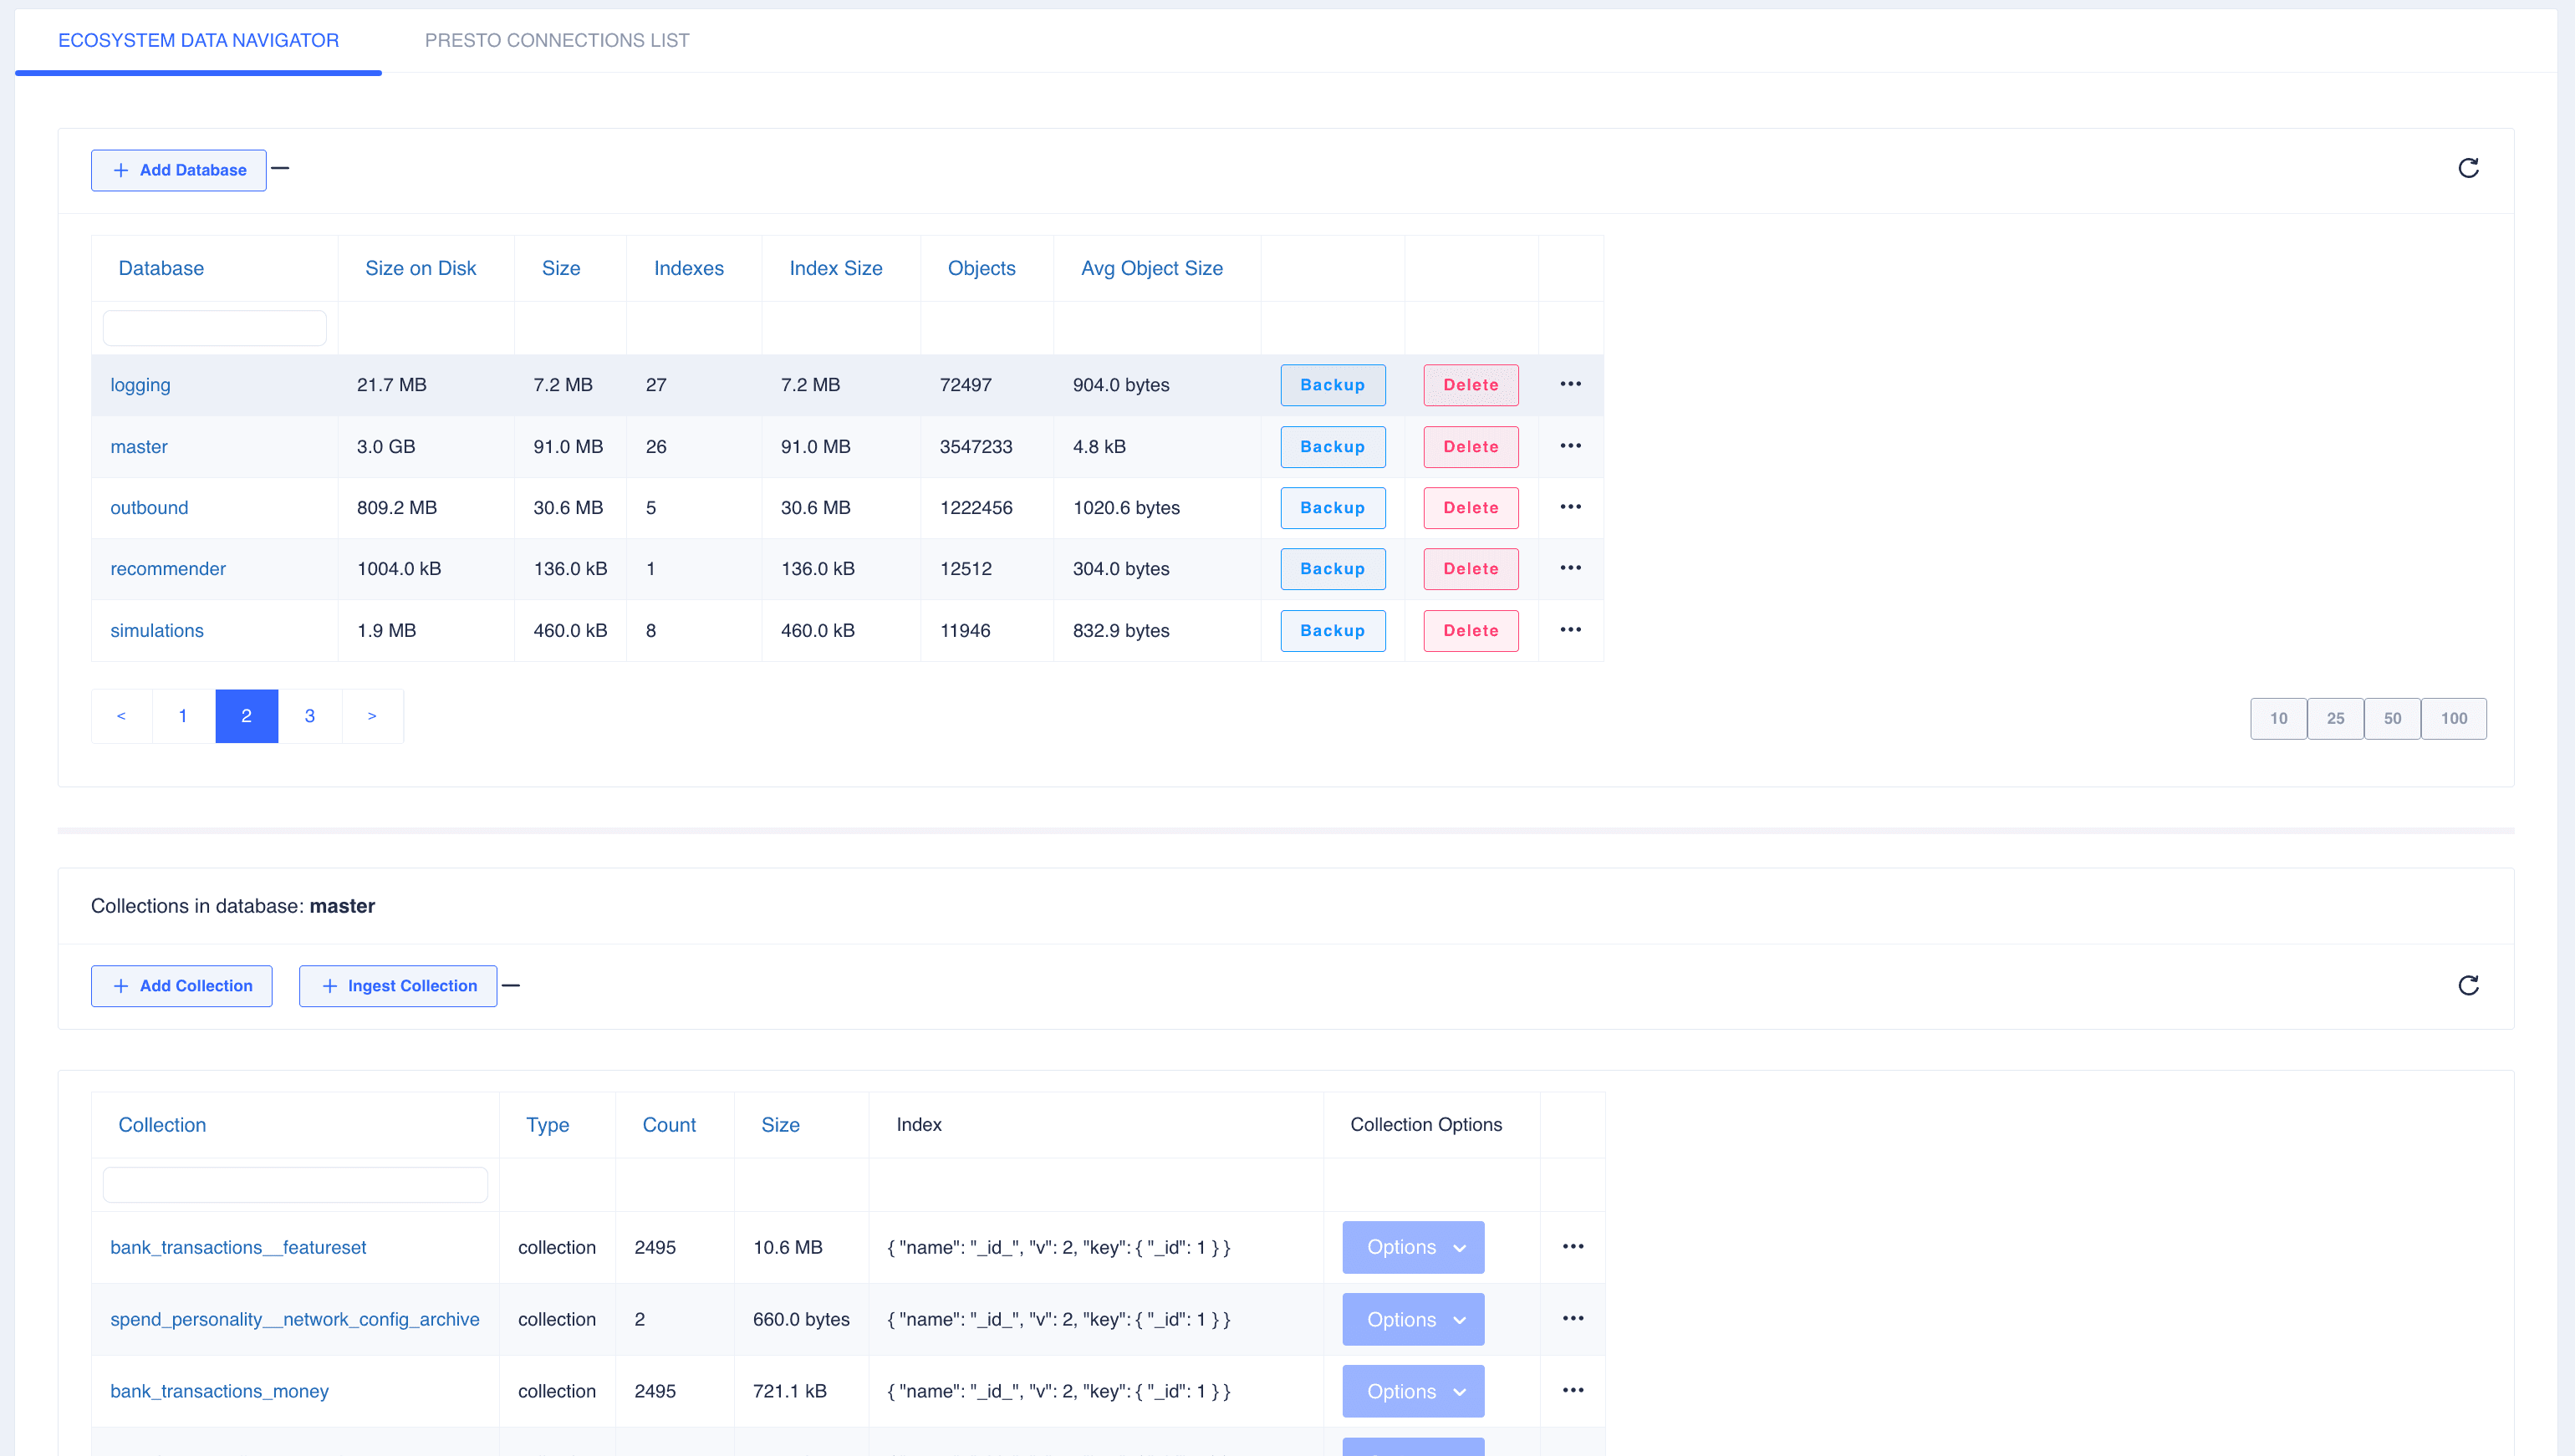Open more actions for logging database
This screenshot has width=2575, height=1456.
(1570, 384)
